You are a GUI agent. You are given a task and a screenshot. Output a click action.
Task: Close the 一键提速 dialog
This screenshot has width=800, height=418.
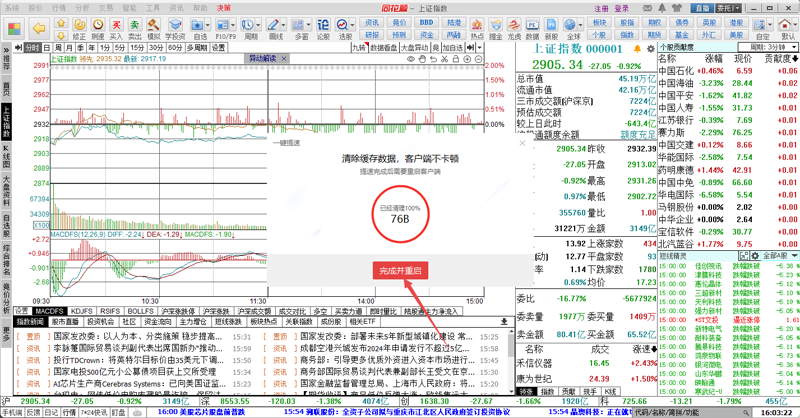[x=522, y=143]
